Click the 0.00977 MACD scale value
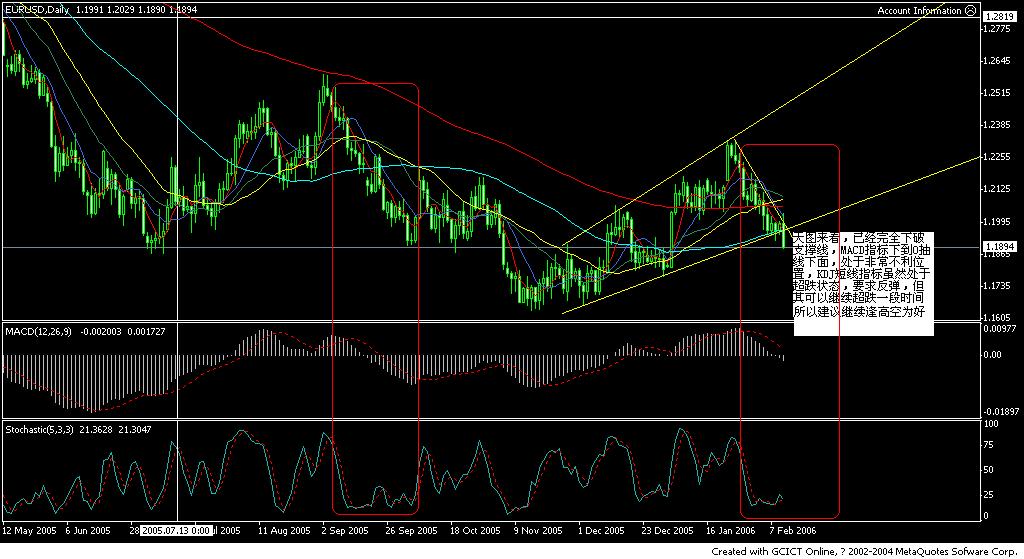This screenshot has height=559, width=1024. [x=1000, y=328]
